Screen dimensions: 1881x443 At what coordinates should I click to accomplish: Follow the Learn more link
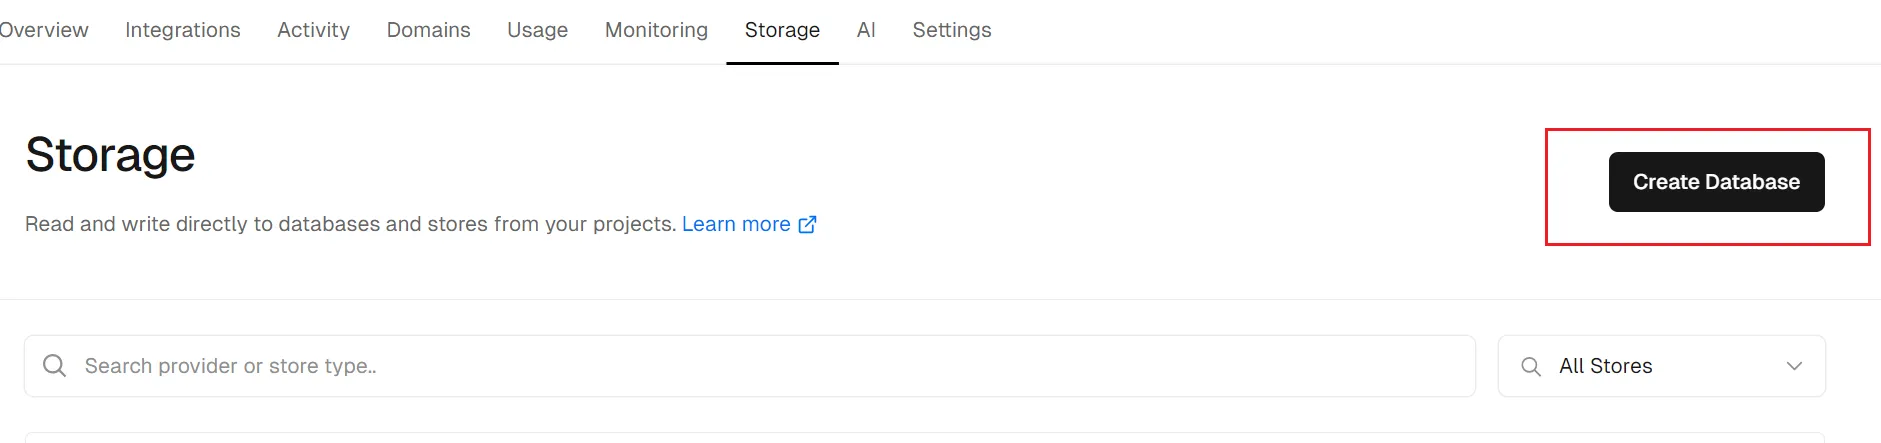click(x=736, y=224)
